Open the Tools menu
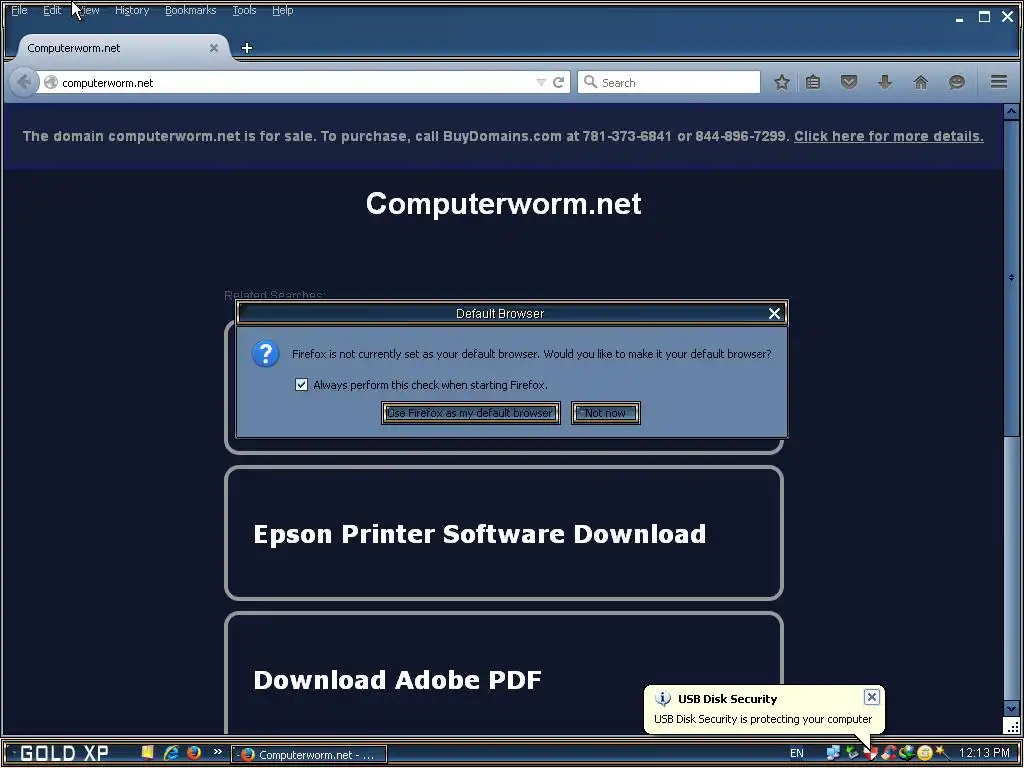 244,10
